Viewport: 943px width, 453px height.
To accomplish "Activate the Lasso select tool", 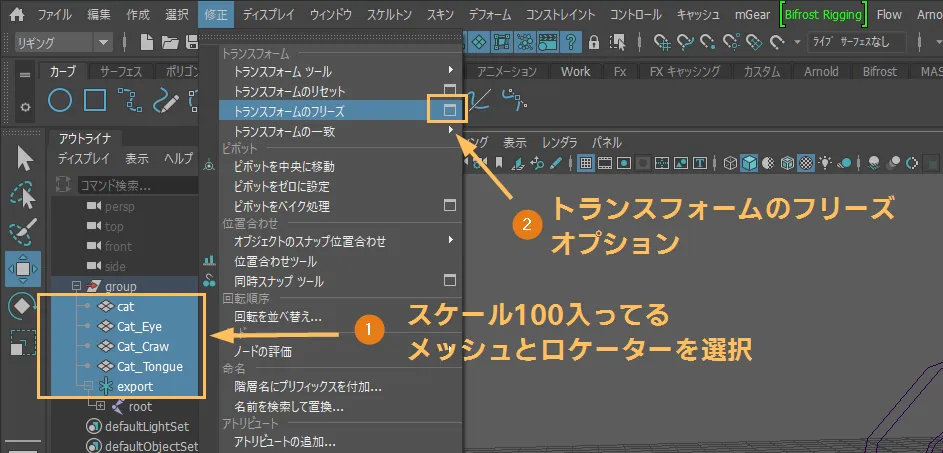I will [x=23, y=195].
